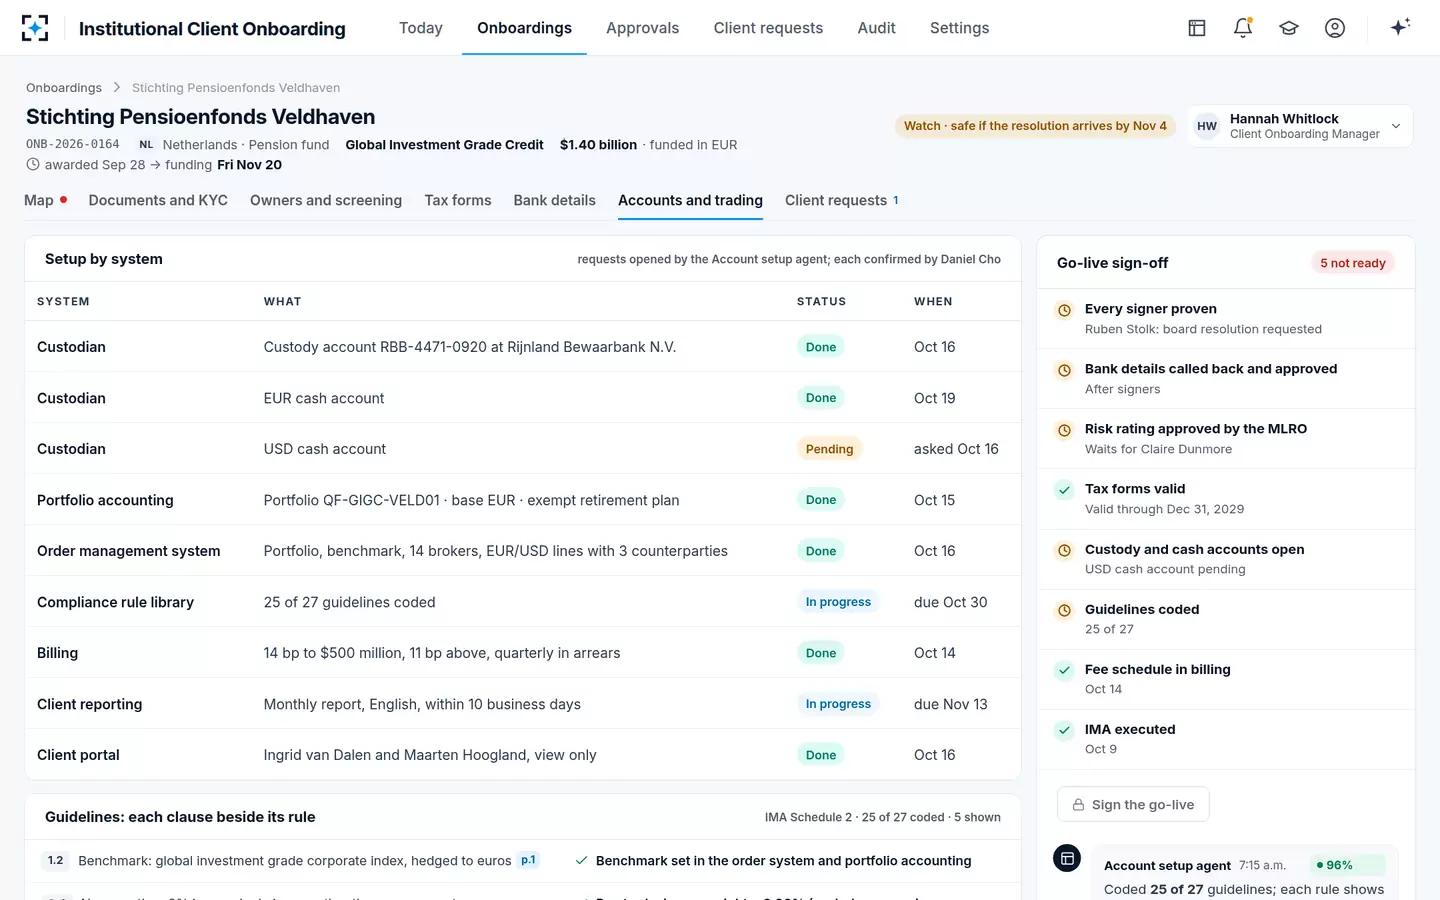The image size is (1440, 900).
Task: Click In progress status for Compliance rule library
Action: pyautogui.click(x=838, y=602)
